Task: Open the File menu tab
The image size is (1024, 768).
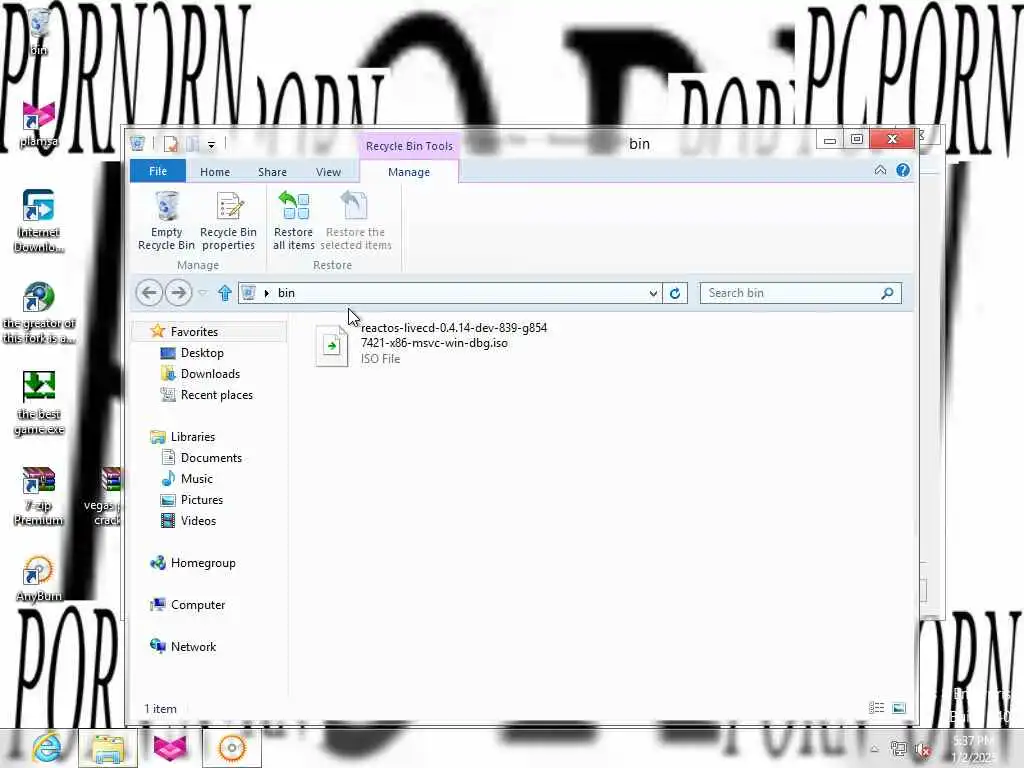Action: point(158,171)
